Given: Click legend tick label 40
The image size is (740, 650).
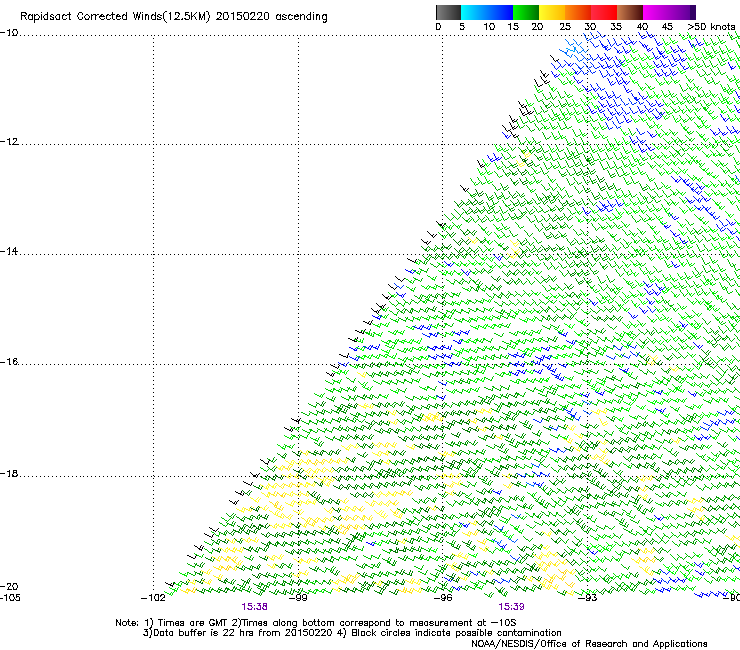Looking at the screenshot, I should (642, 27).
